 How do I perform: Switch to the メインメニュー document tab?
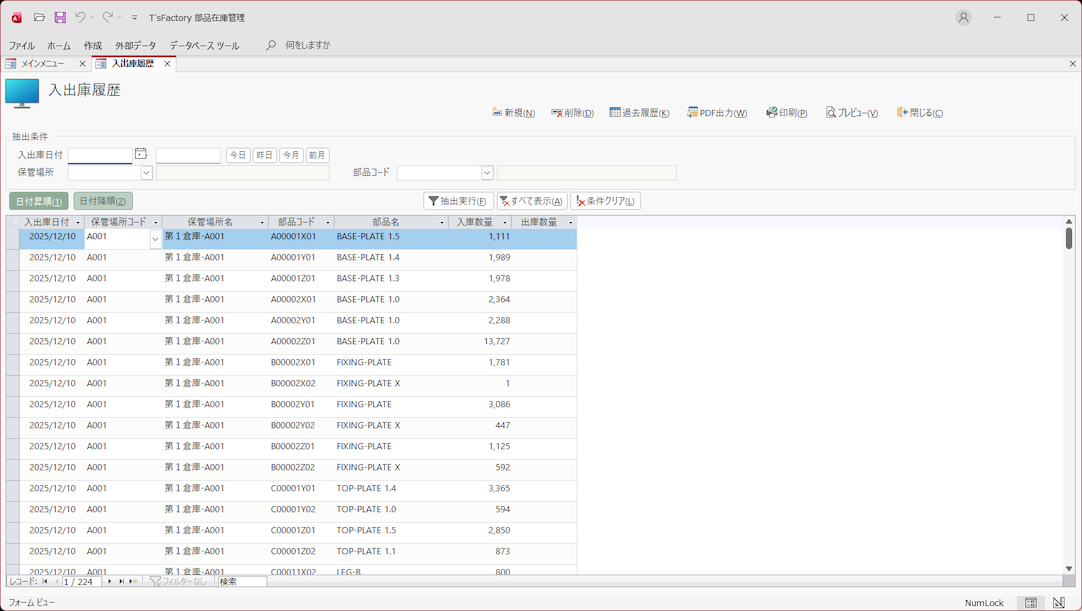[x=42, y=64]
